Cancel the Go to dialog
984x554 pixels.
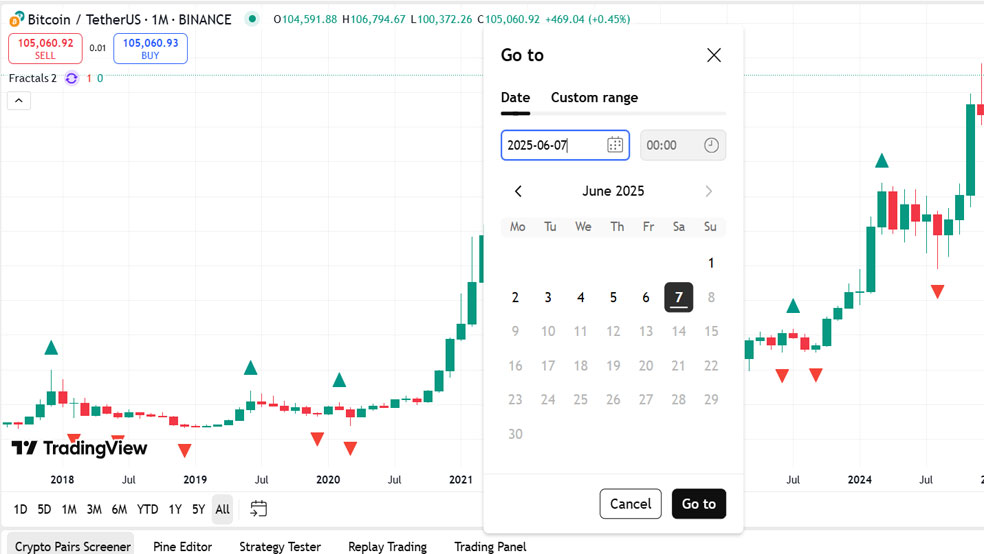[x=630, y=504]
